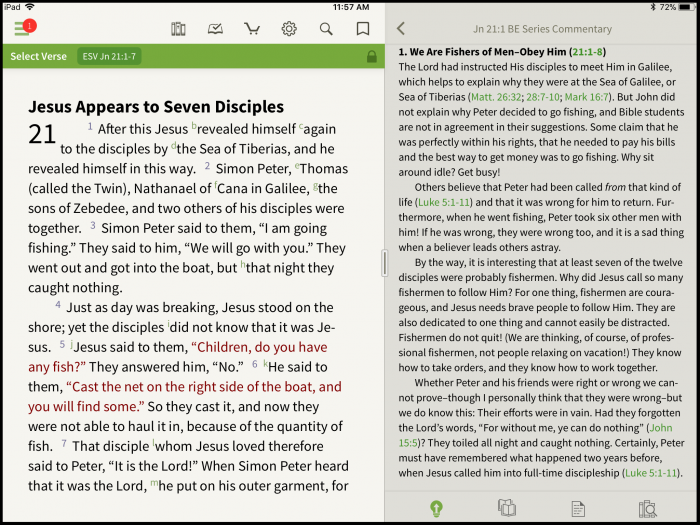The width and height of the screenshot is (700, 525).
Task: Tap verse number 2 before Simon Peter
Action: point(207,166)
